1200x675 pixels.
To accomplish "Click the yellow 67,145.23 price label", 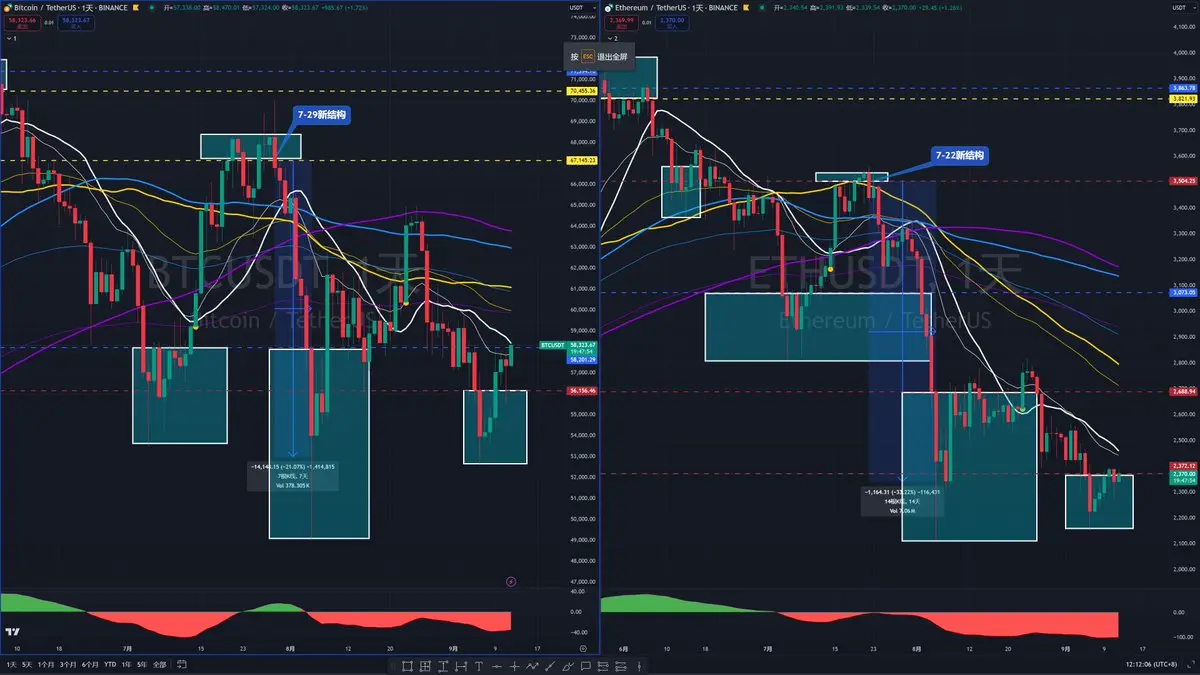I will pos(582,160).
